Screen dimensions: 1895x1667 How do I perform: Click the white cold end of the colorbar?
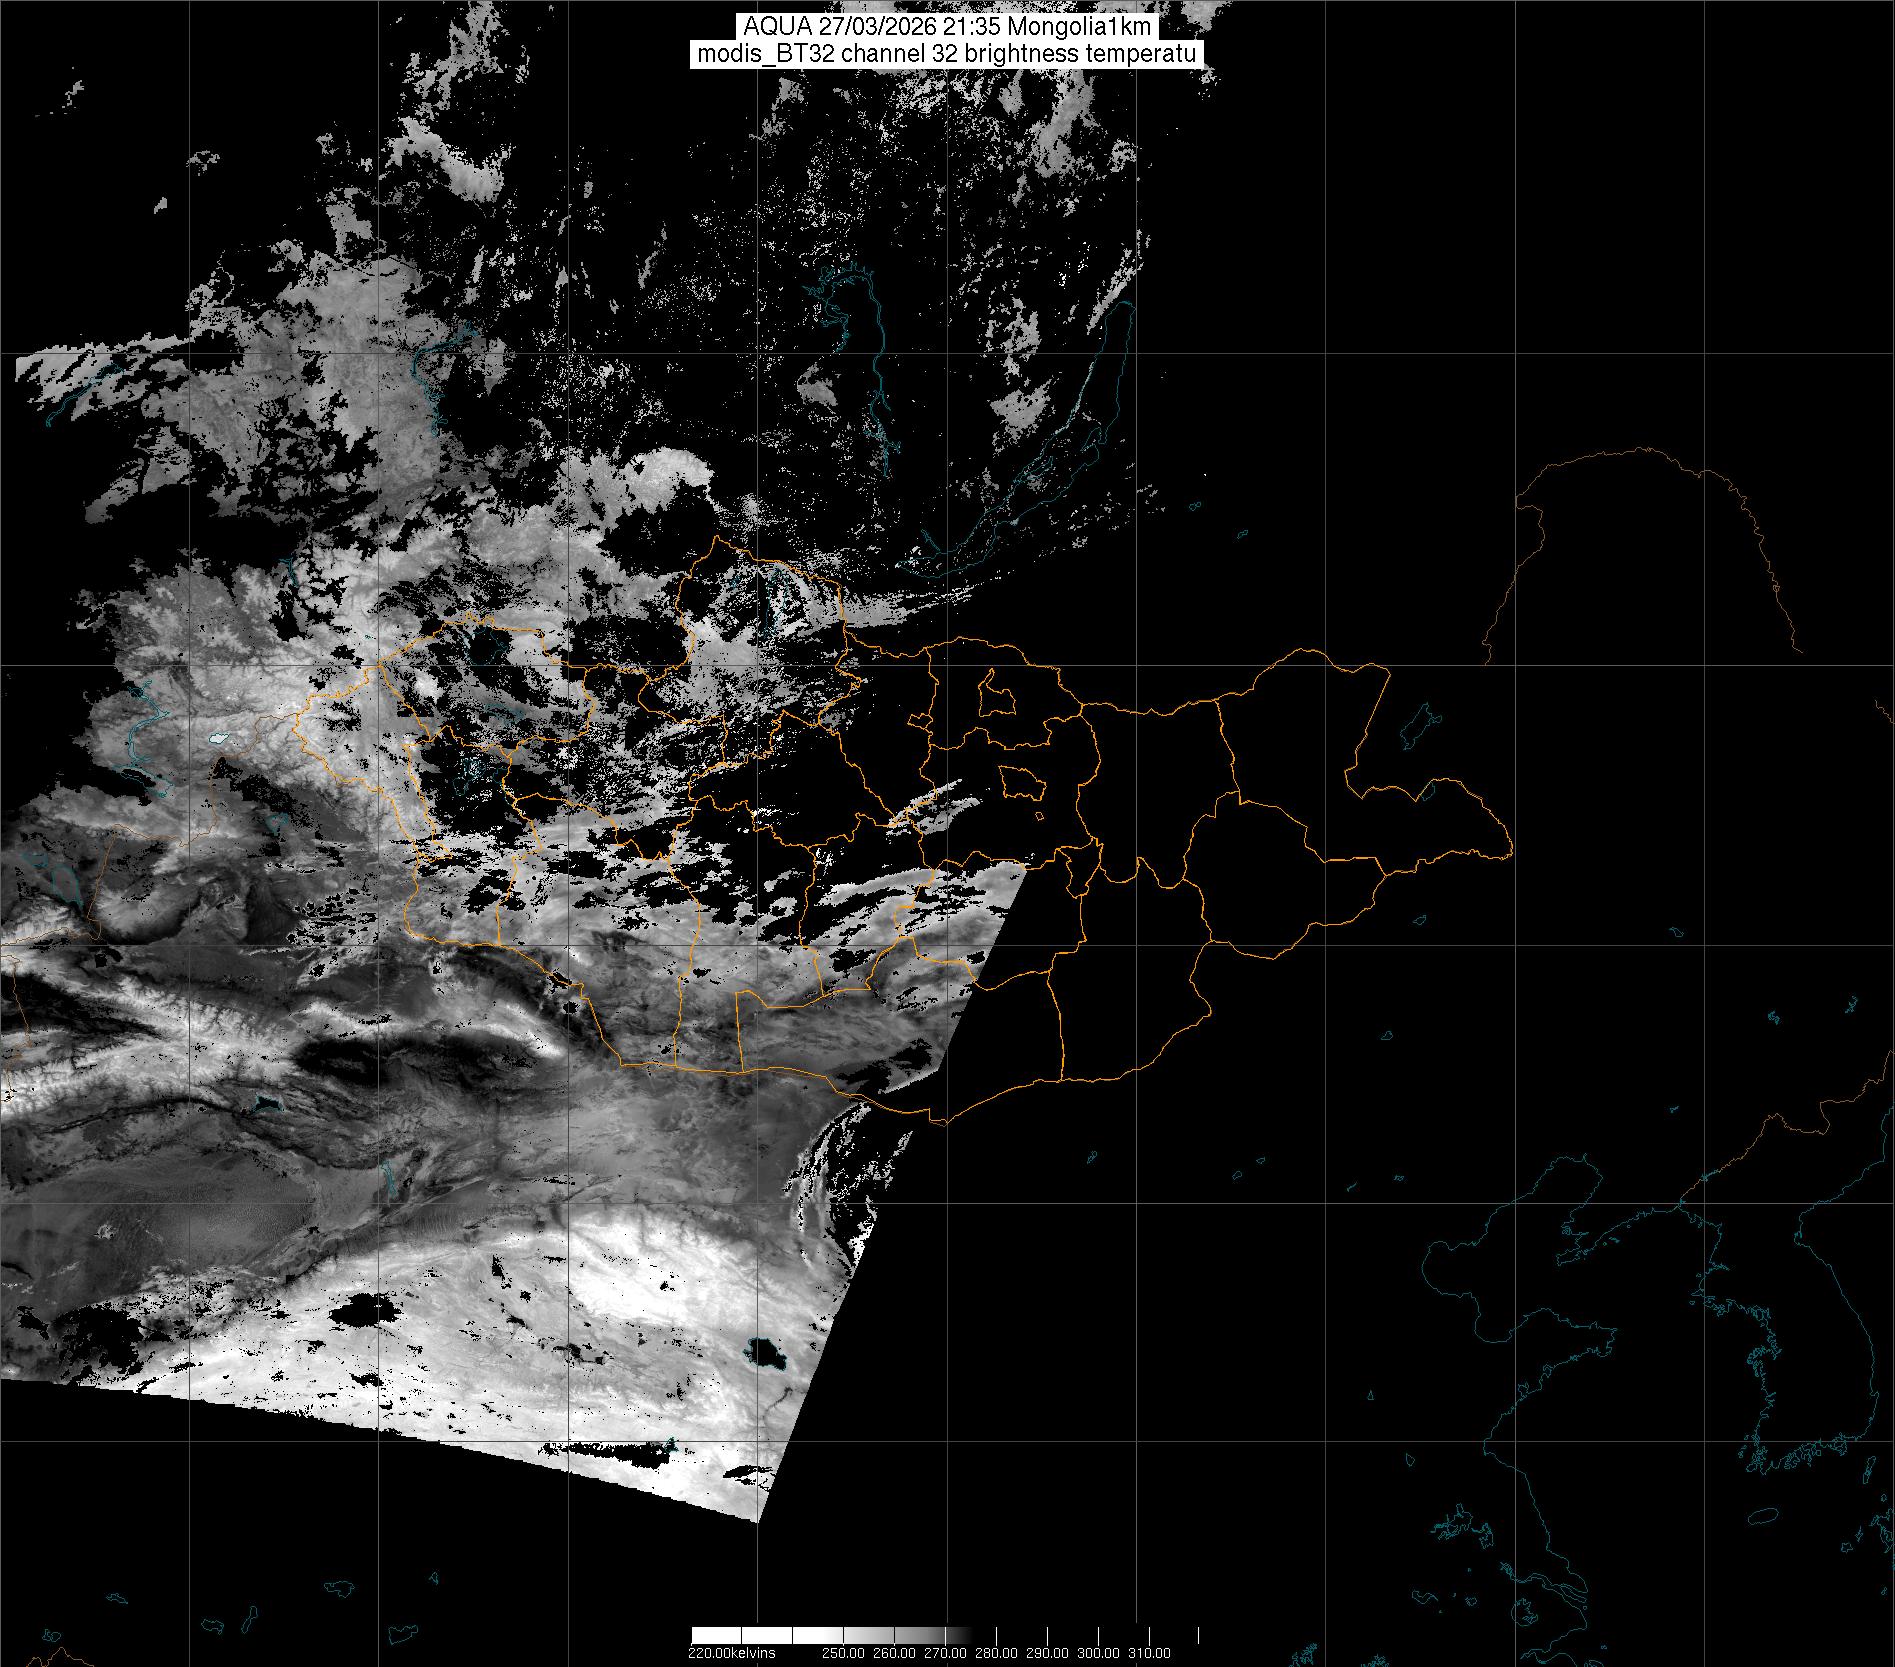tap(720, 1635)
